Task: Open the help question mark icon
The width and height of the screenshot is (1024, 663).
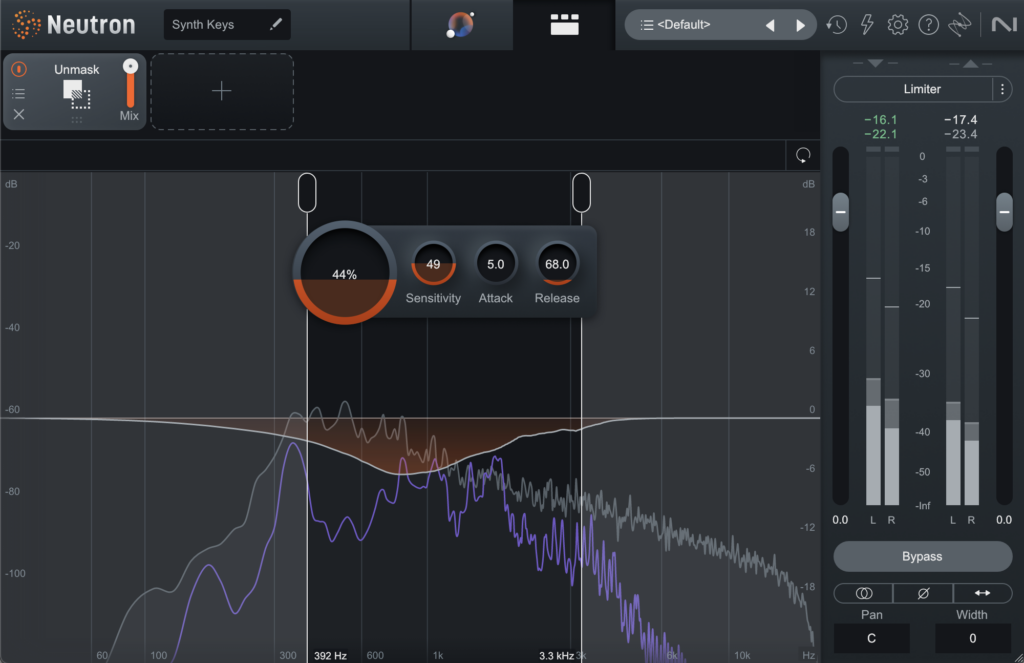Action: click(929, 25)
